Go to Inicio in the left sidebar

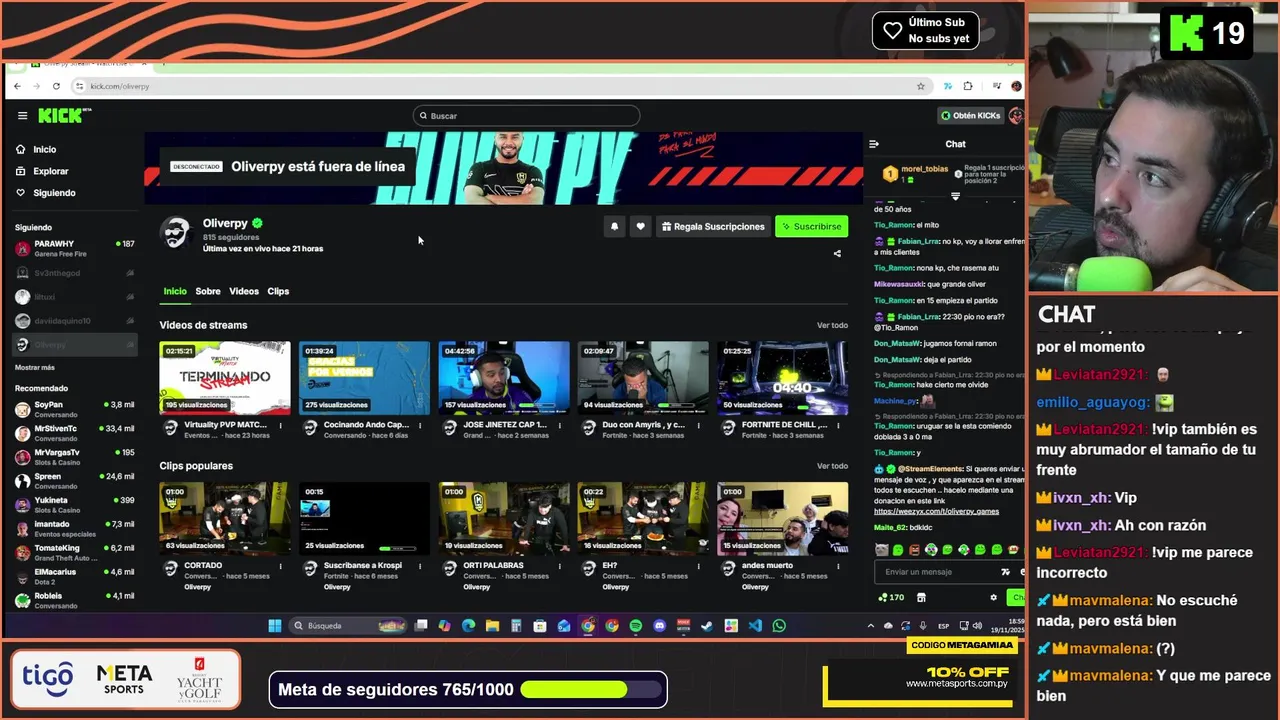point(36,149)
